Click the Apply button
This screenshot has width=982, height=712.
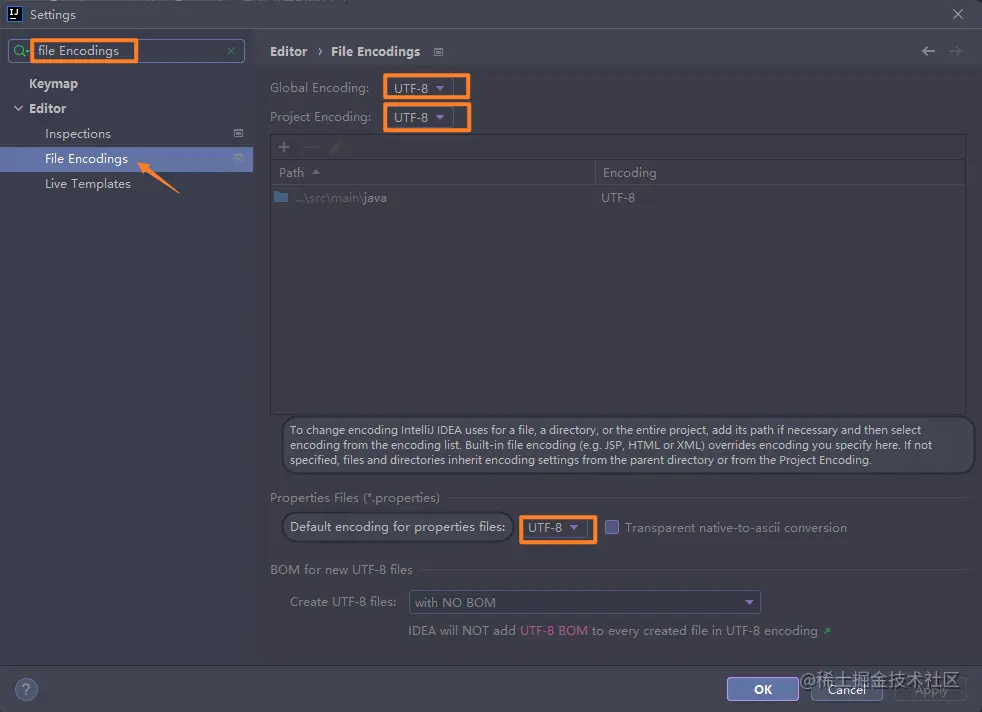click(x=931, y=689)
